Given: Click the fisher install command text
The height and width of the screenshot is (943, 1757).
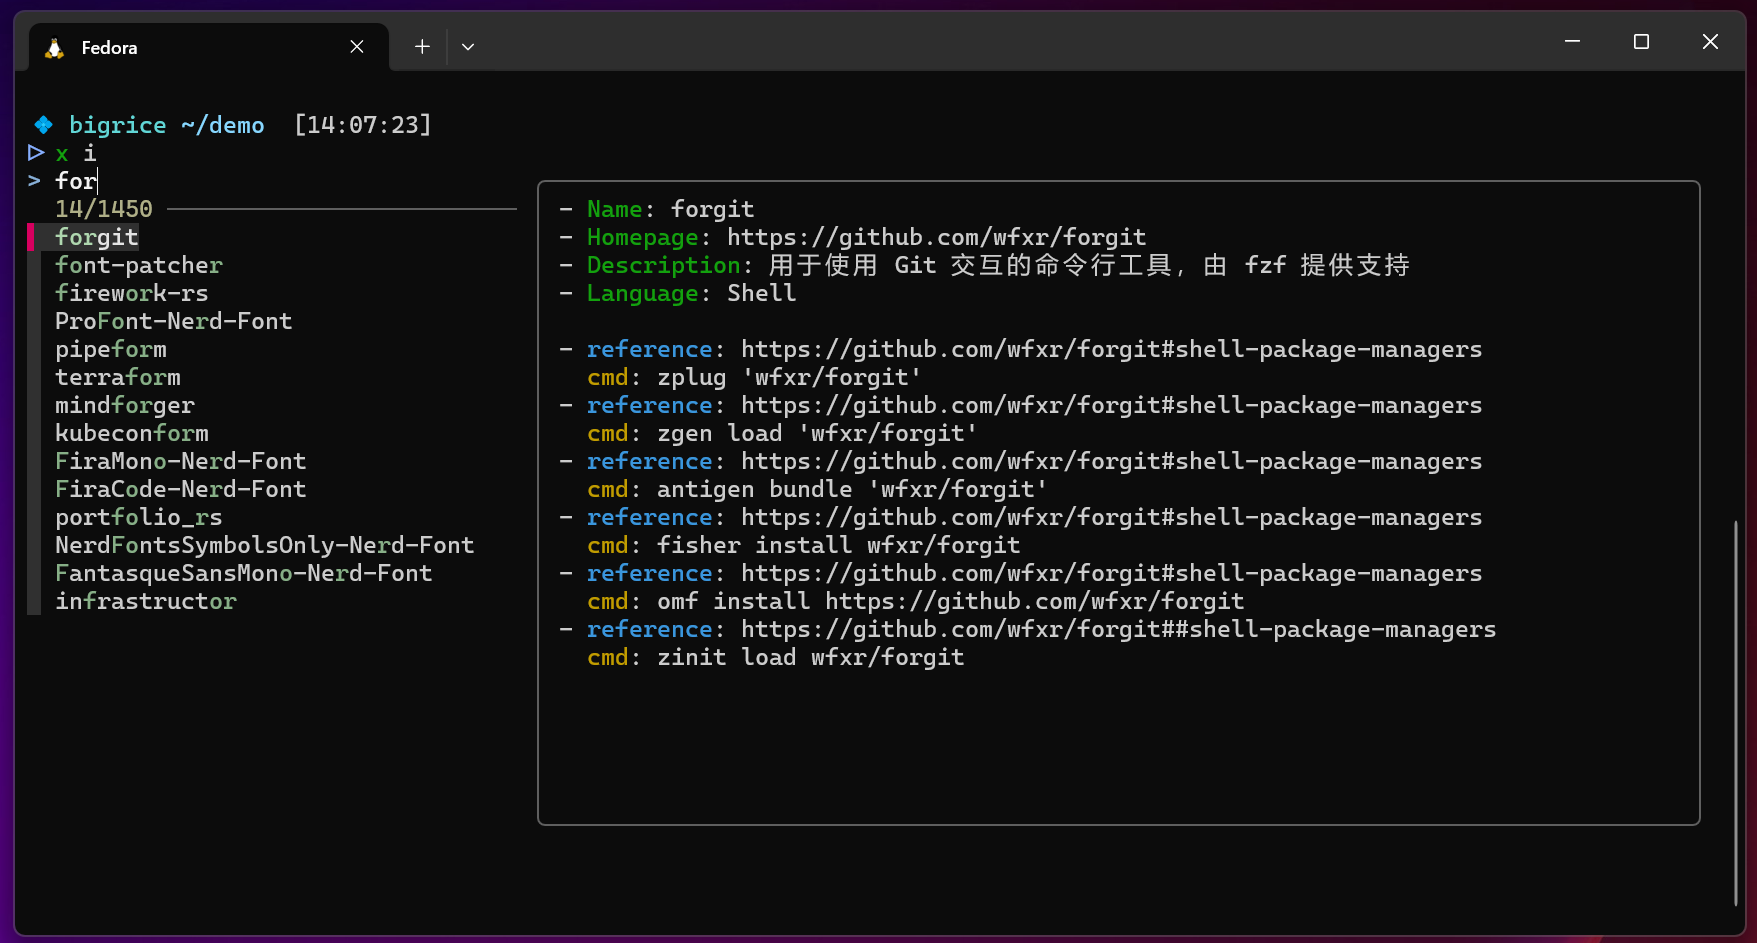Looking at the screenshot, I should (839, 545).
